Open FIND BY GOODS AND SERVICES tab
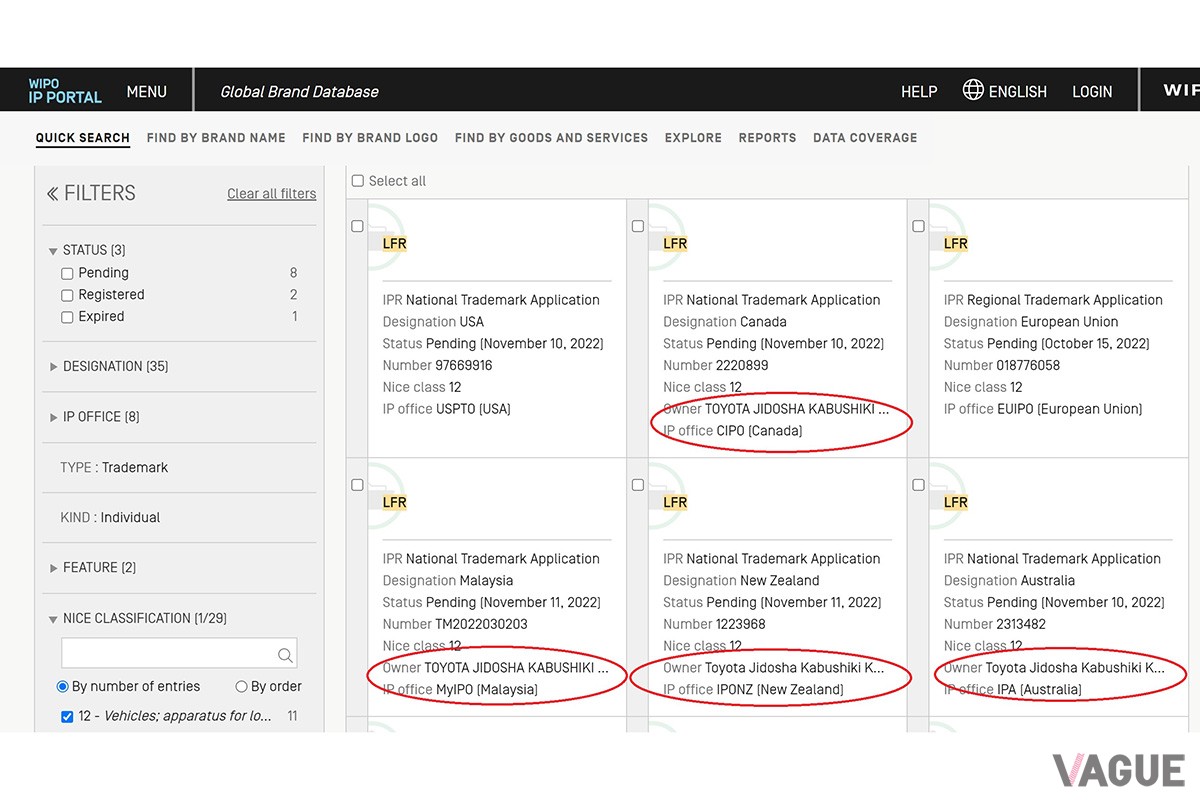Image resolution: width=1200 pixels, height=800 pixels. point(551,138)
